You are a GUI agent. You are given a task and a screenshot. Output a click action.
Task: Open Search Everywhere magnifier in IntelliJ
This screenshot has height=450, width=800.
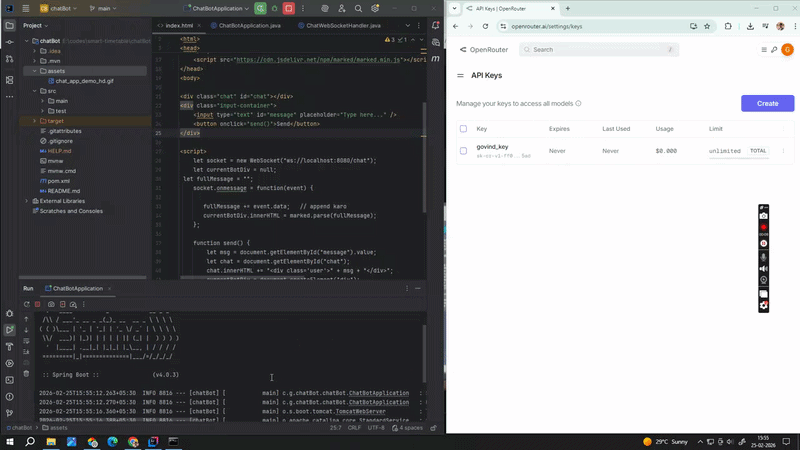click(x=358, y=9)
